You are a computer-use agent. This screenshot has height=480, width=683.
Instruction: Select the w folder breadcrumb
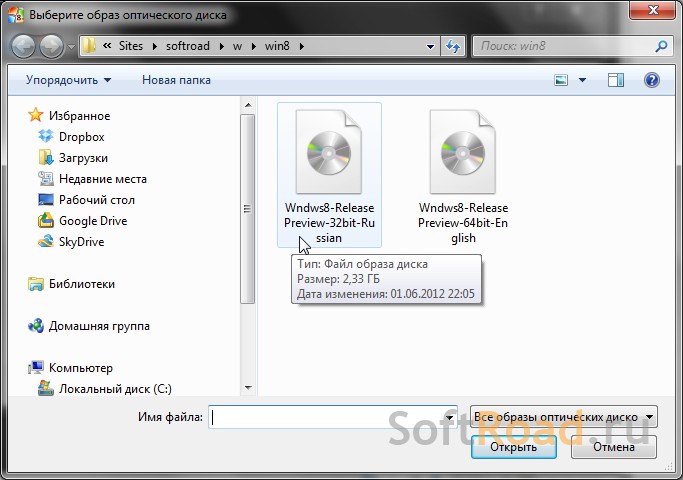(x=237, y=46)
